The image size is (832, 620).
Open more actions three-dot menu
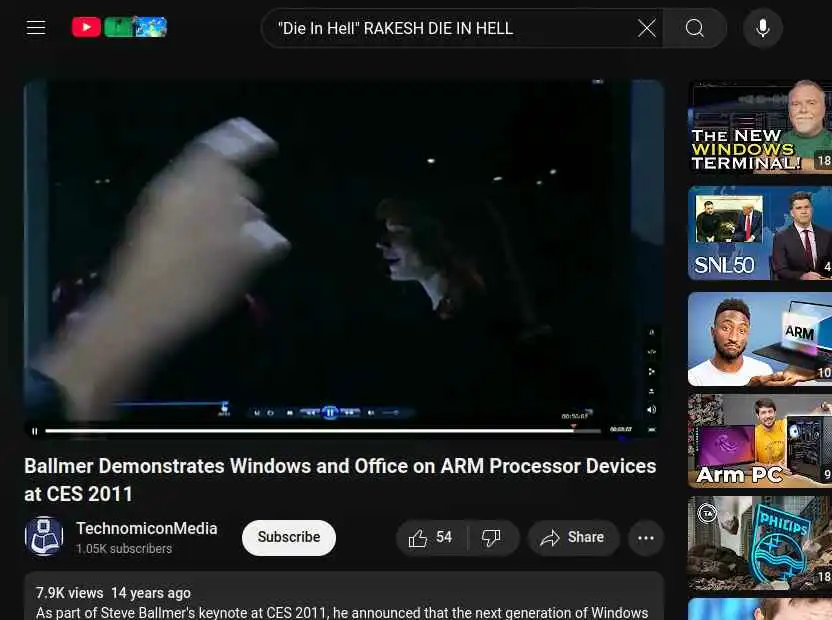(x=646, y=538)
